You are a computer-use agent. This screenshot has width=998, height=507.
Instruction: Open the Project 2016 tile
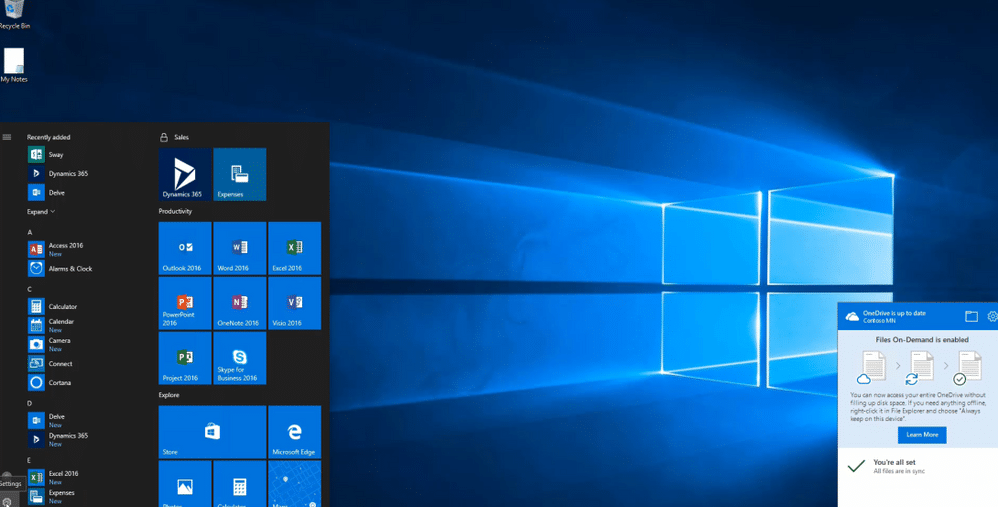click(185, 358)
